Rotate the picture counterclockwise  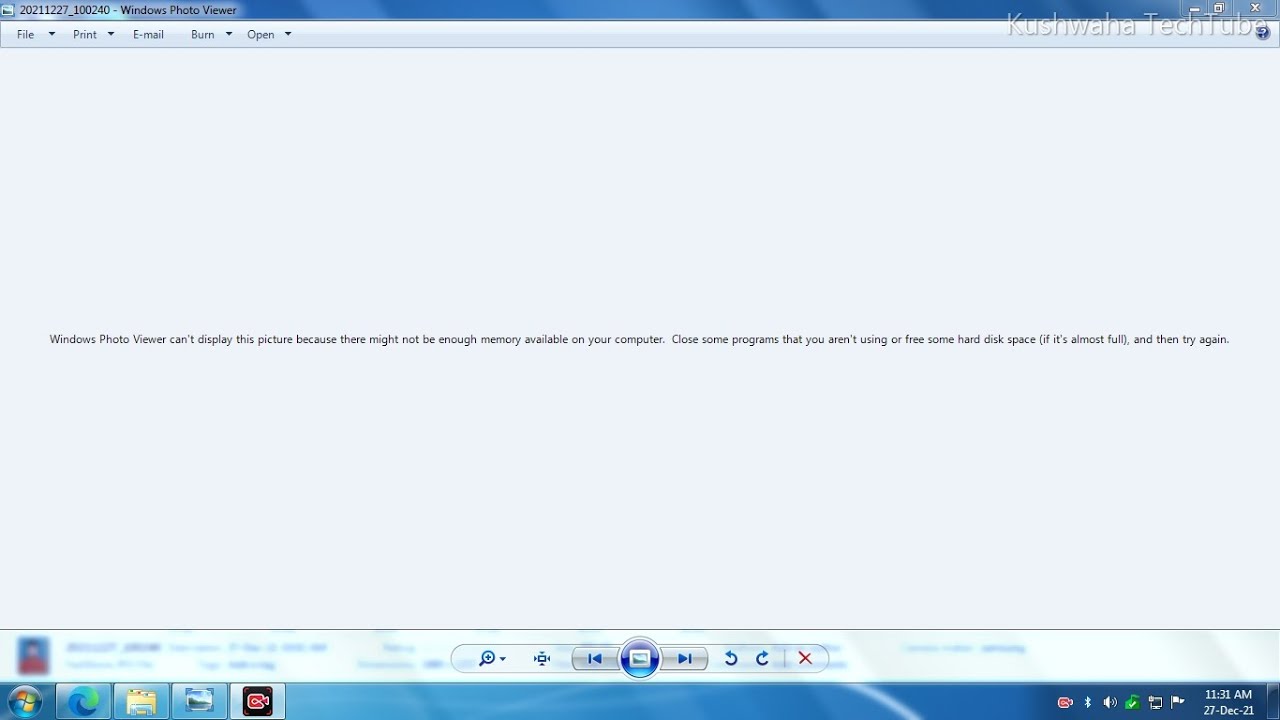[731, 658]
